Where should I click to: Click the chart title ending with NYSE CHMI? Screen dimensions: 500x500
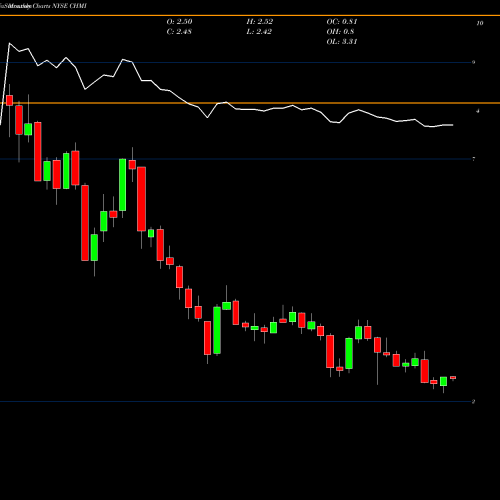click(43, 6)
